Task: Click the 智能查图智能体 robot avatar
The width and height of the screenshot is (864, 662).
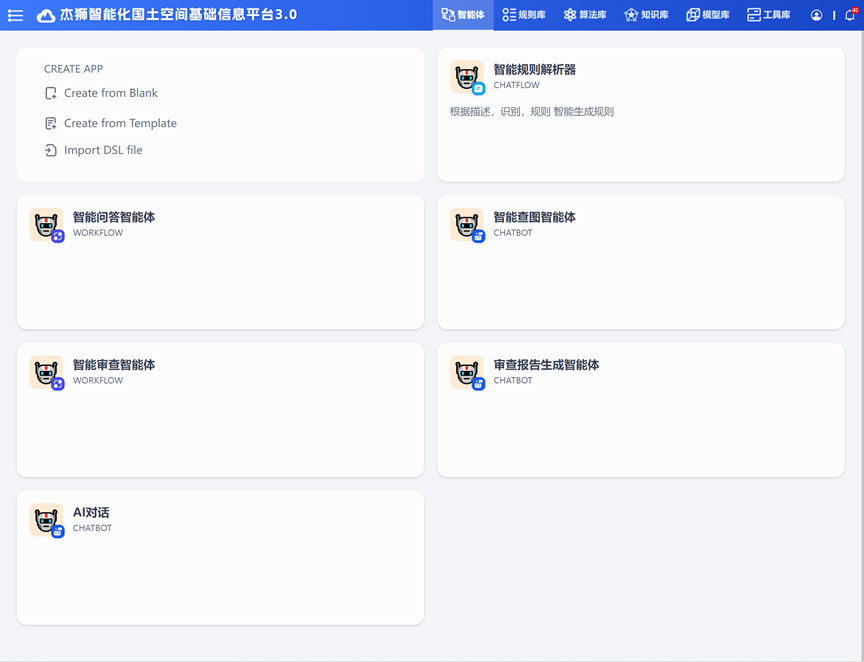Action: [467, 224]
